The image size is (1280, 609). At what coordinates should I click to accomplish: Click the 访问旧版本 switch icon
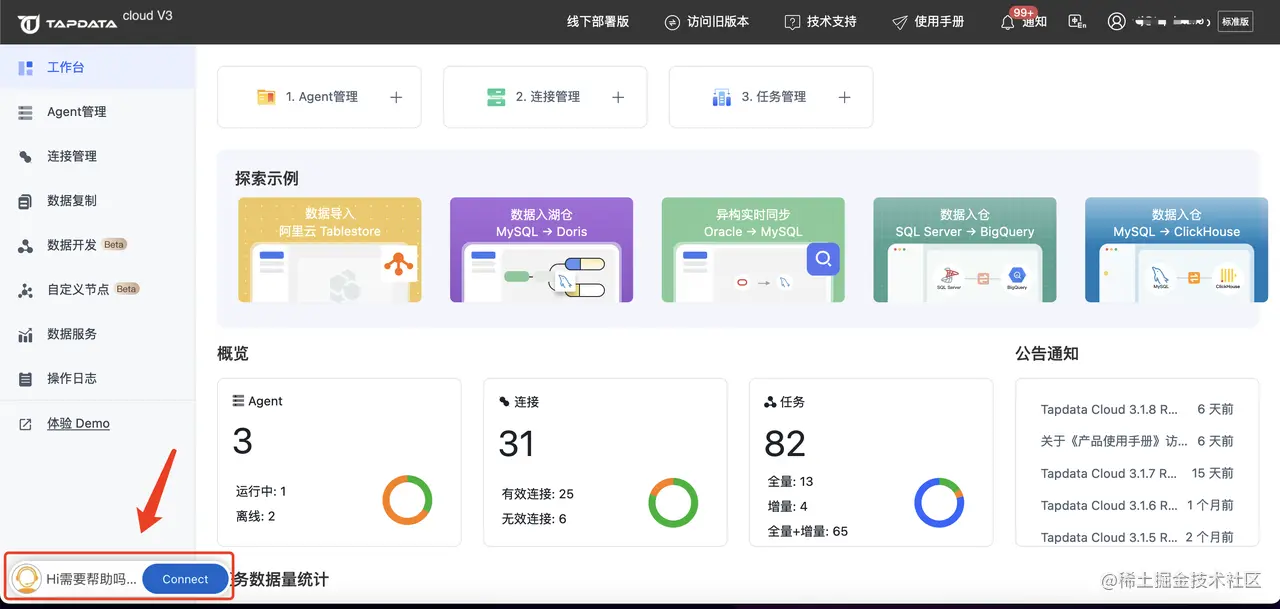point(672,22)
